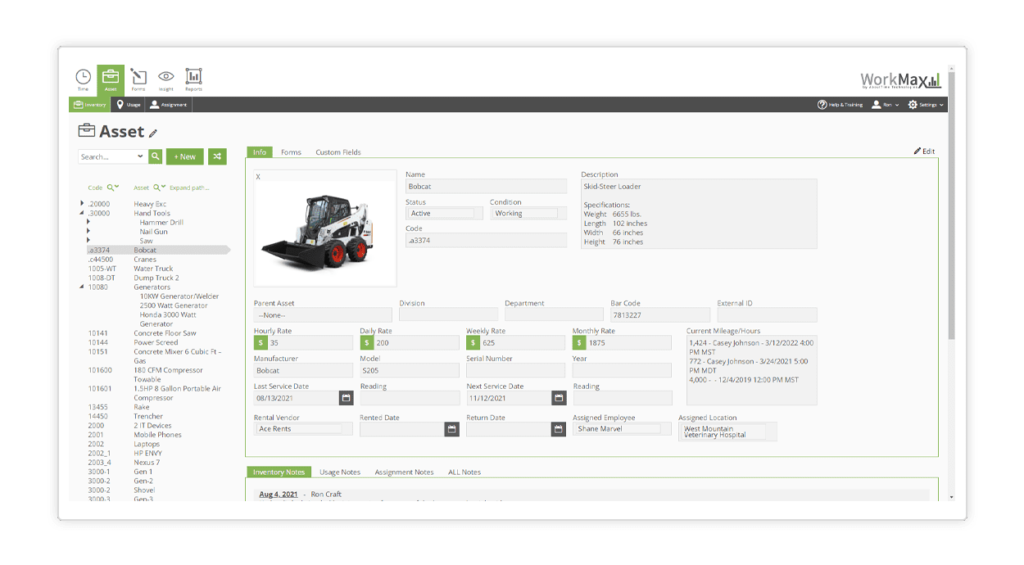Click the Edit link
Screen dimensions: 1024x565
coord(924,151)
